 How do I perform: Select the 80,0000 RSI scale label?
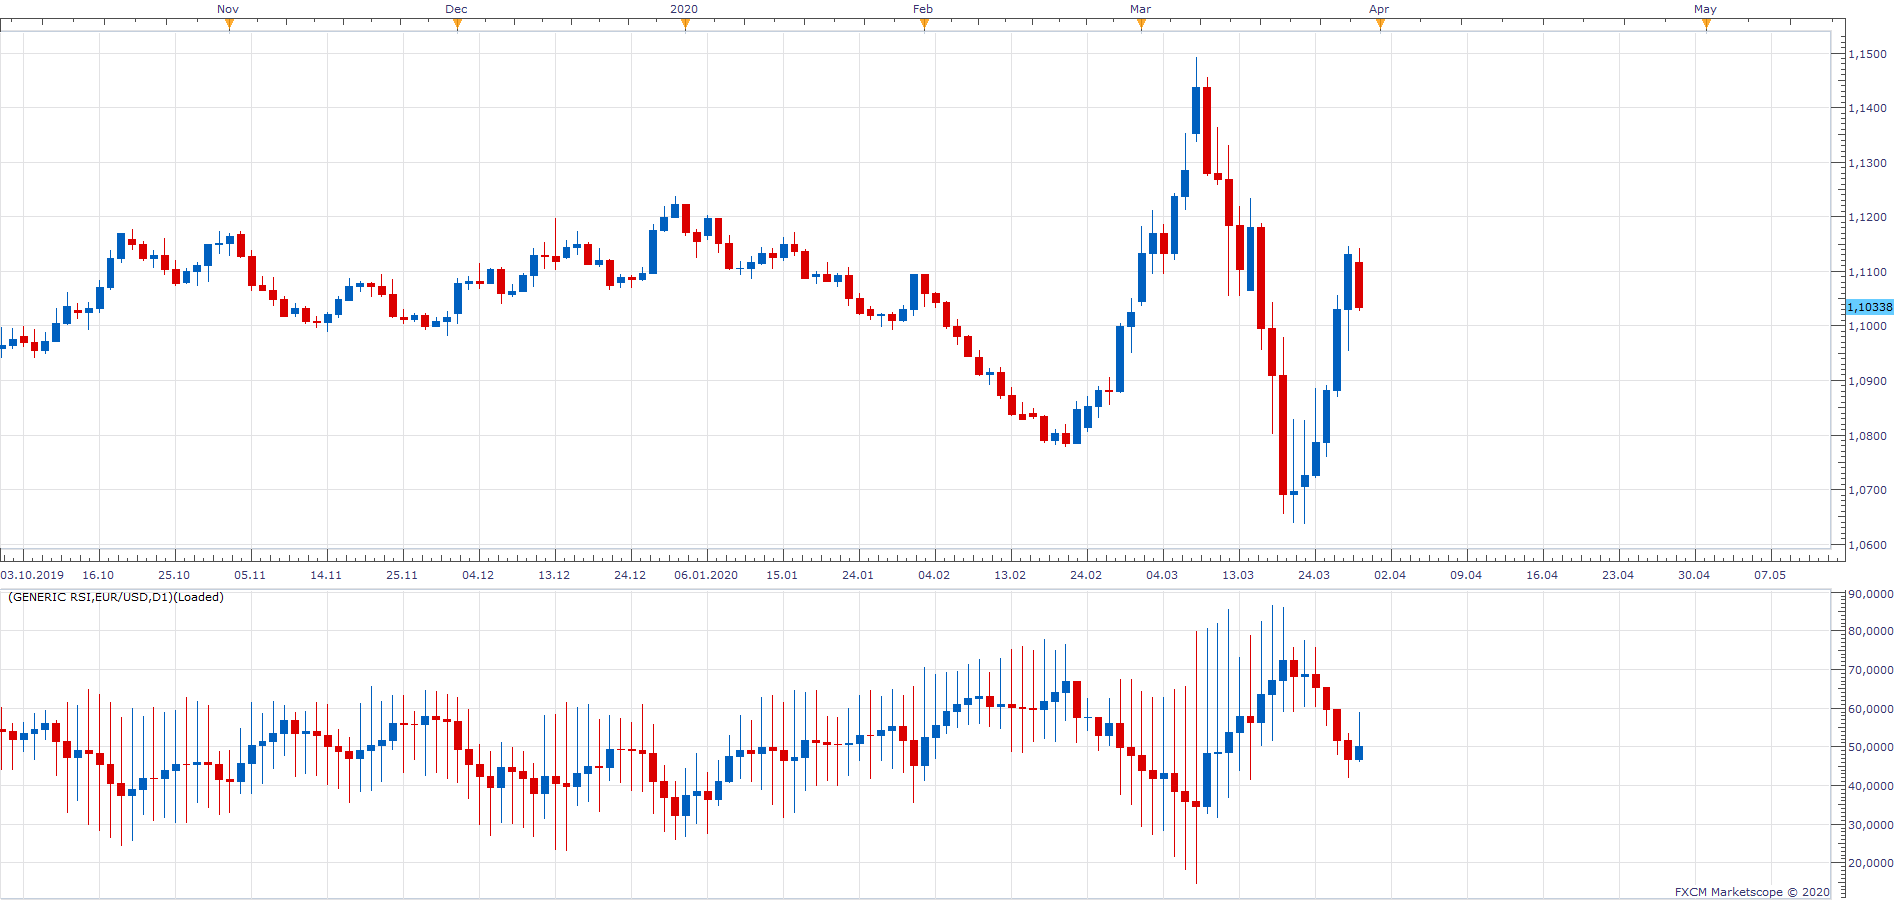[1871, 631]
